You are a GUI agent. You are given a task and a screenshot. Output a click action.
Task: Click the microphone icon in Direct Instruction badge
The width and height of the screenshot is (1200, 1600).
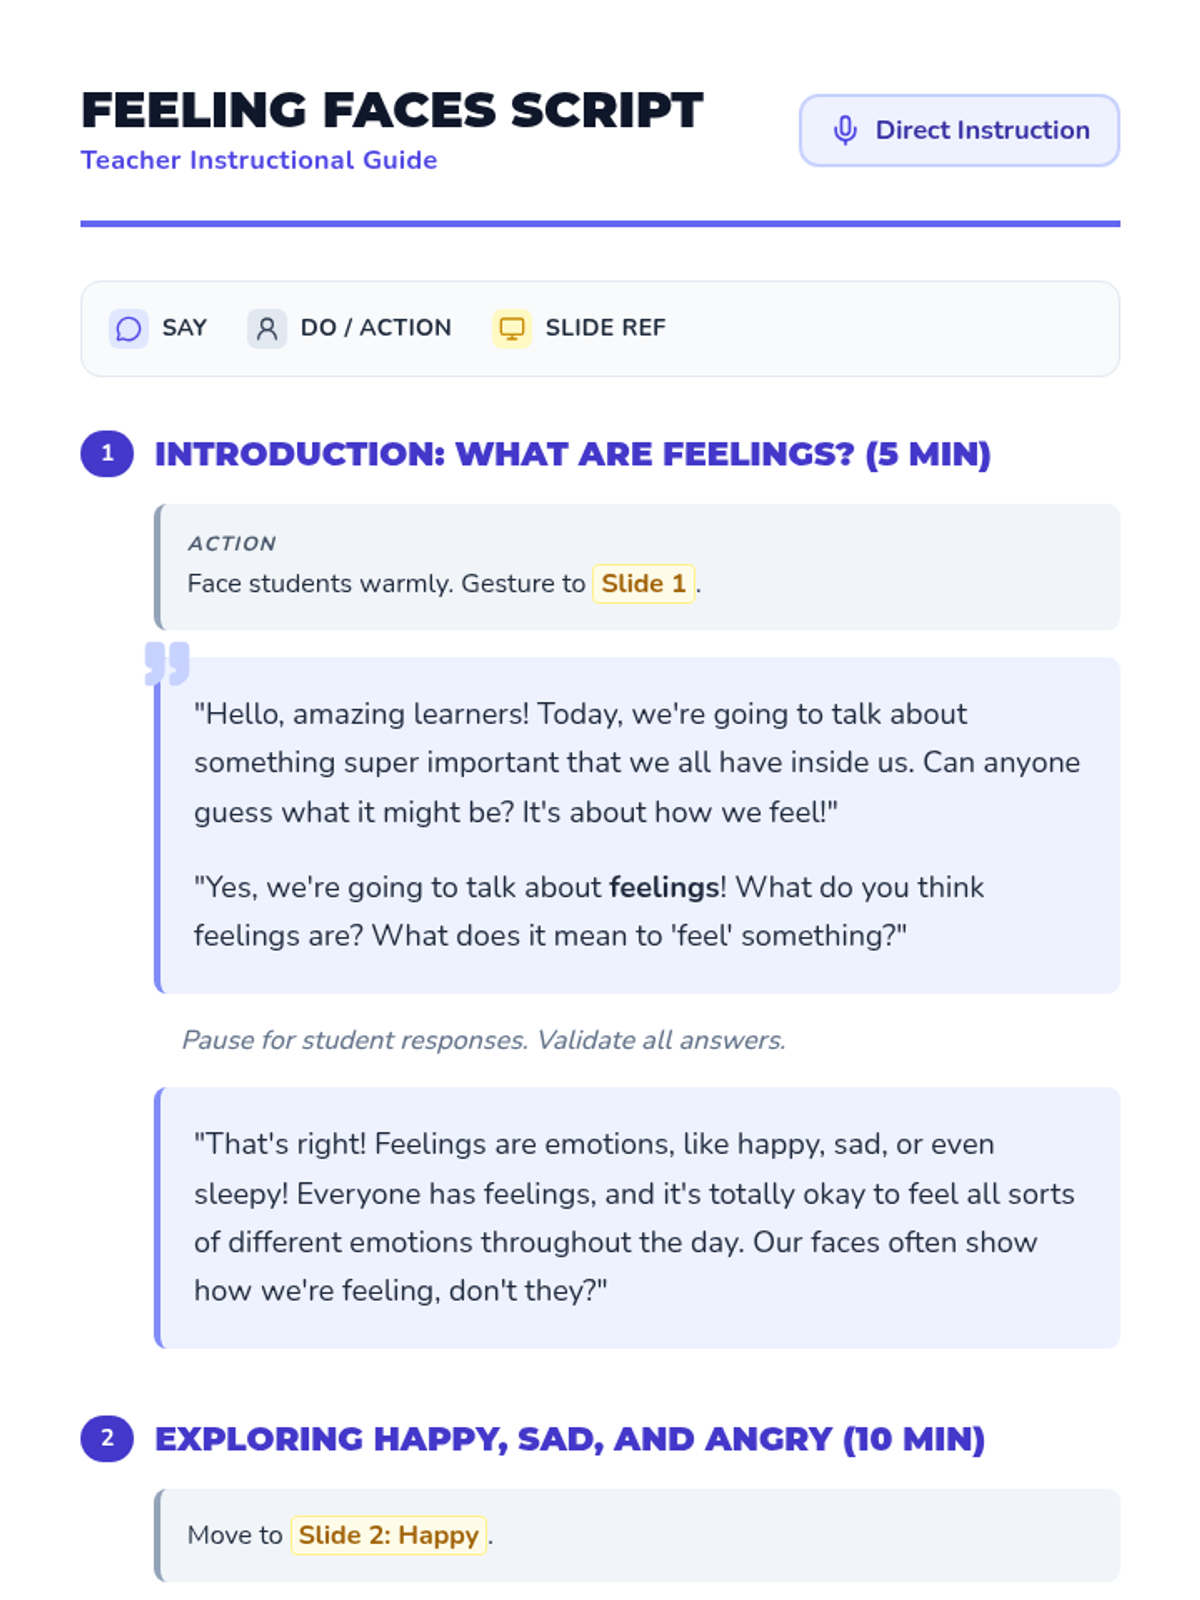coord(845,131)
